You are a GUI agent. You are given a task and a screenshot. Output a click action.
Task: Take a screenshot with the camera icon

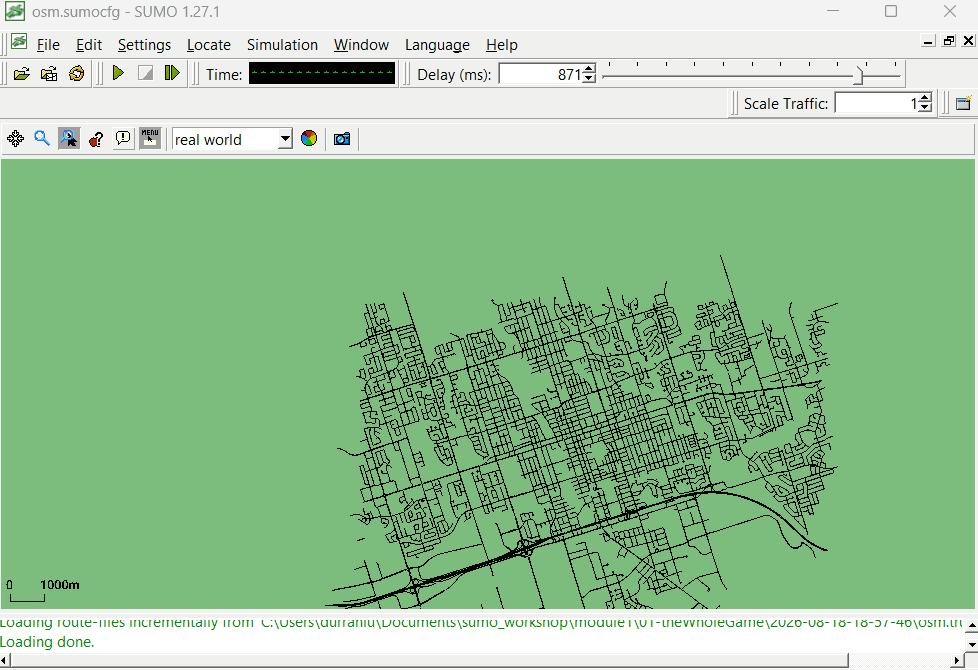pyautogui.click(x=342, y=138)
